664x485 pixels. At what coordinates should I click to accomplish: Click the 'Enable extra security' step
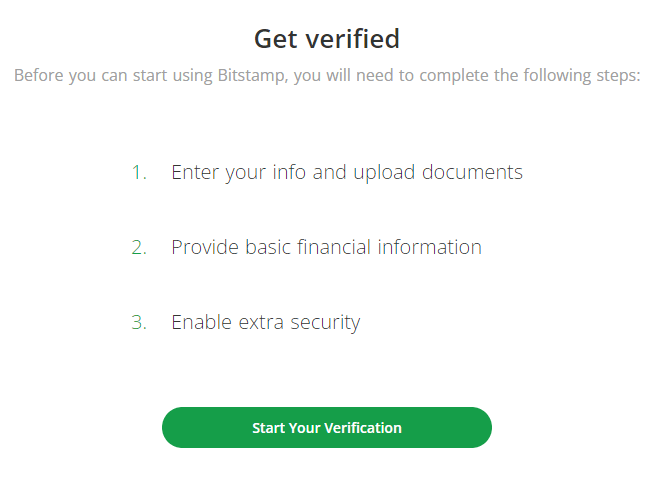pyautogui.click(x=265, y=322)
